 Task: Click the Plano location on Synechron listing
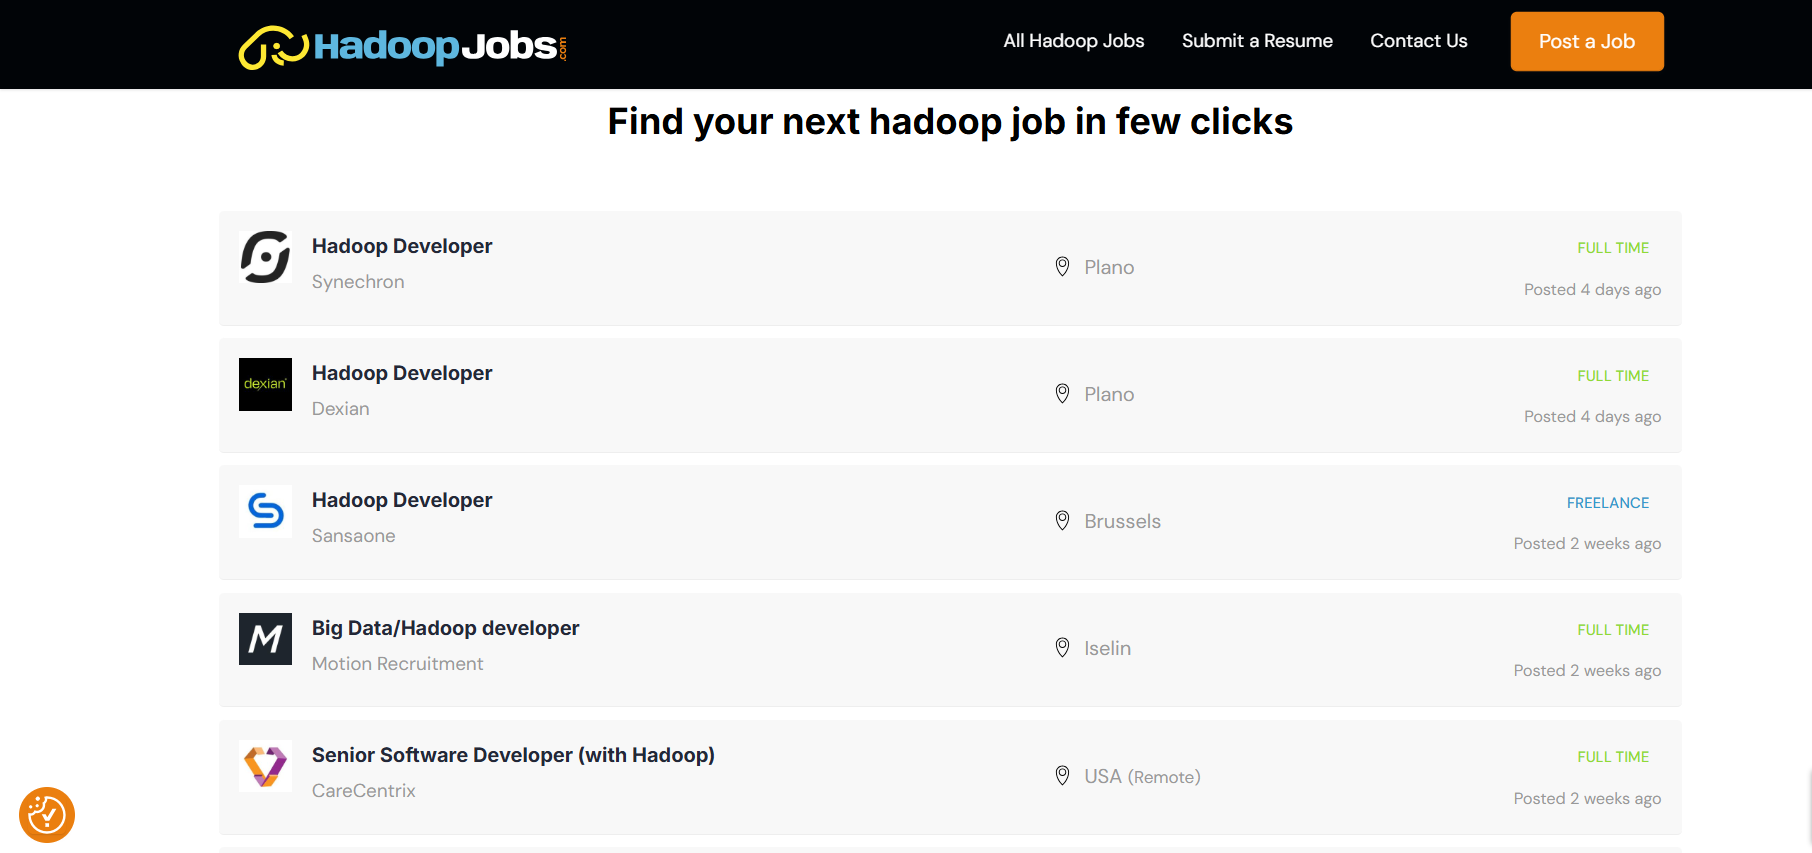click(1109, 267)
